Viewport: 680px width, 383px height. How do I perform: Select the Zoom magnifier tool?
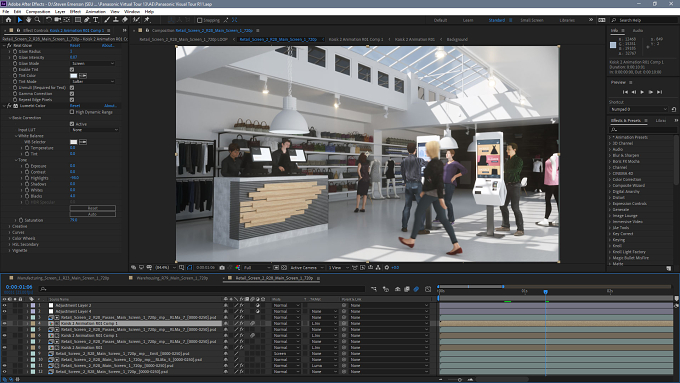38,20
